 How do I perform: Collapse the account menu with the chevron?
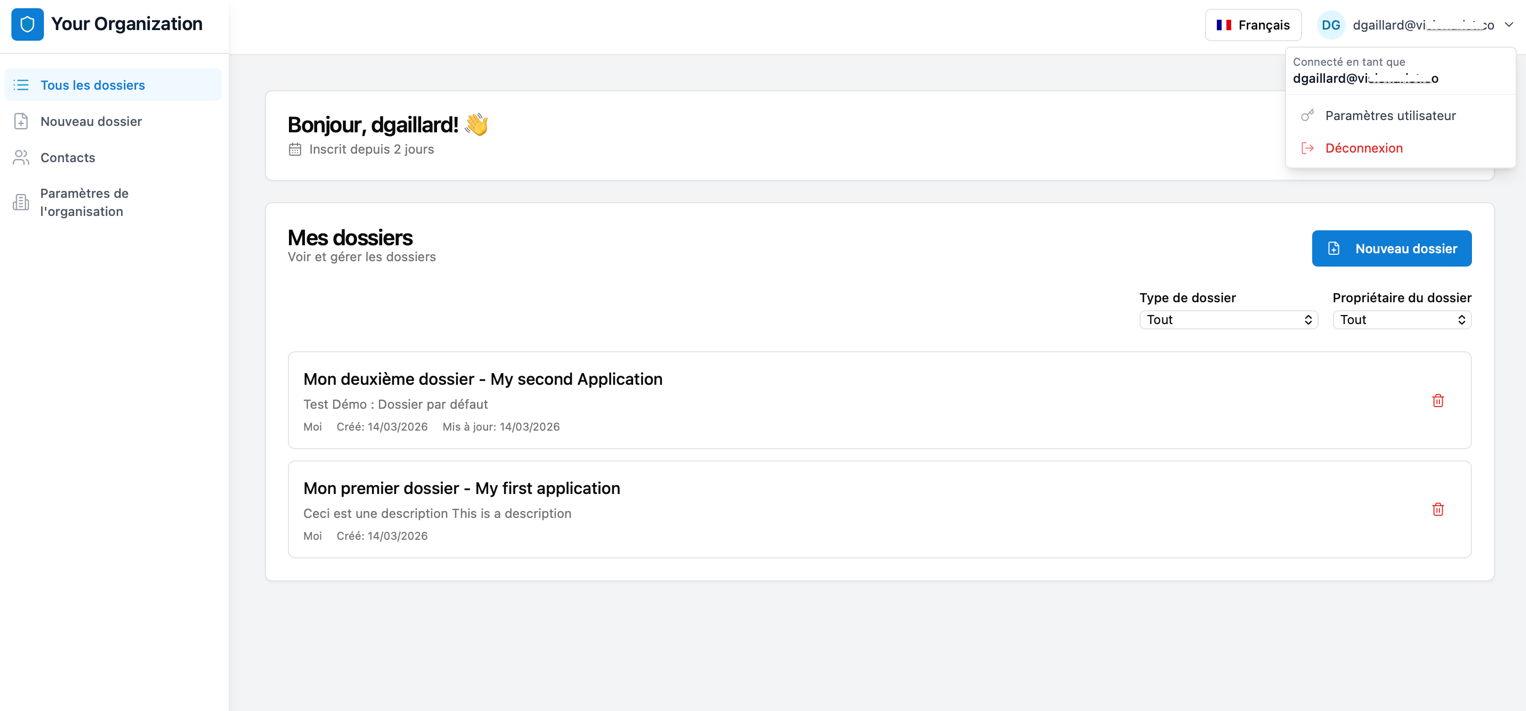click(1509, 24)
